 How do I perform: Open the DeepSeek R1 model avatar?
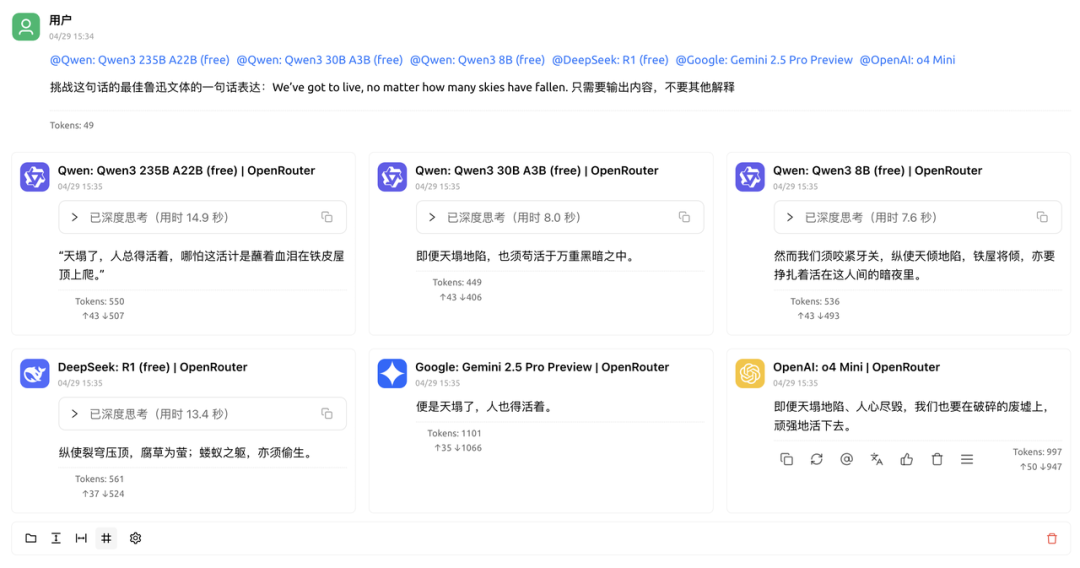[34, 374]
